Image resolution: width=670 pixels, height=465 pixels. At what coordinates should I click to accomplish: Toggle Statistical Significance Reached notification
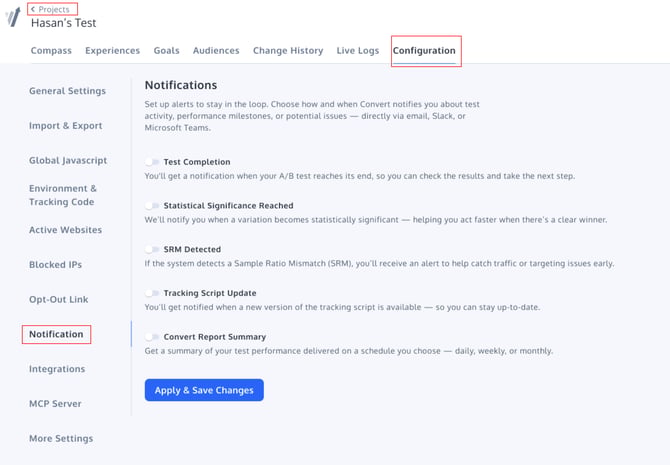click(152, 206)
